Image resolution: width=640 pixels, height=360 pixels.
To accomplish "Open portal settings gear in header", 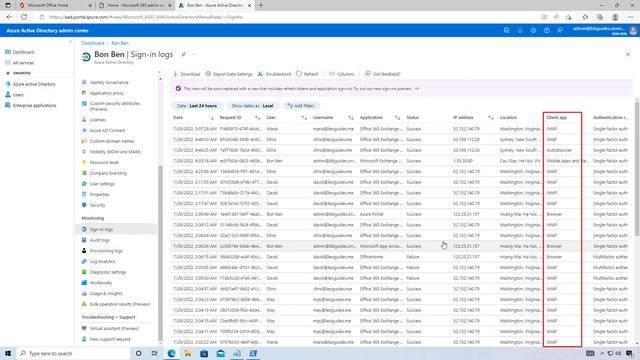I will click(x=533, y=31).
